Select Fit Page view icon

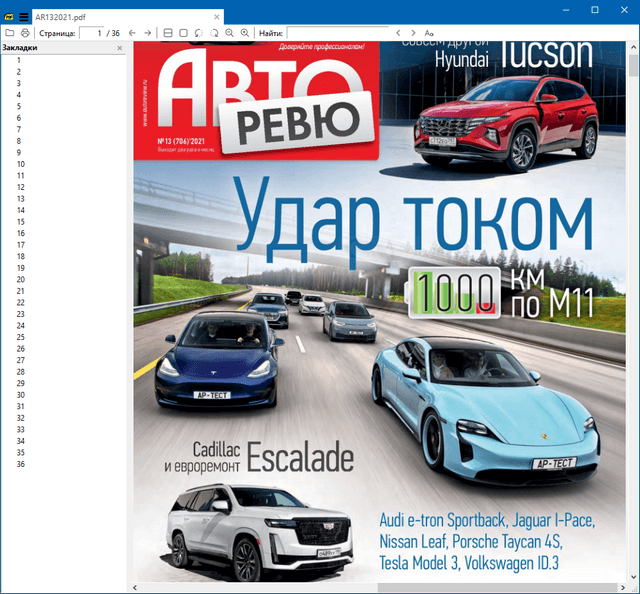(183, 33)
